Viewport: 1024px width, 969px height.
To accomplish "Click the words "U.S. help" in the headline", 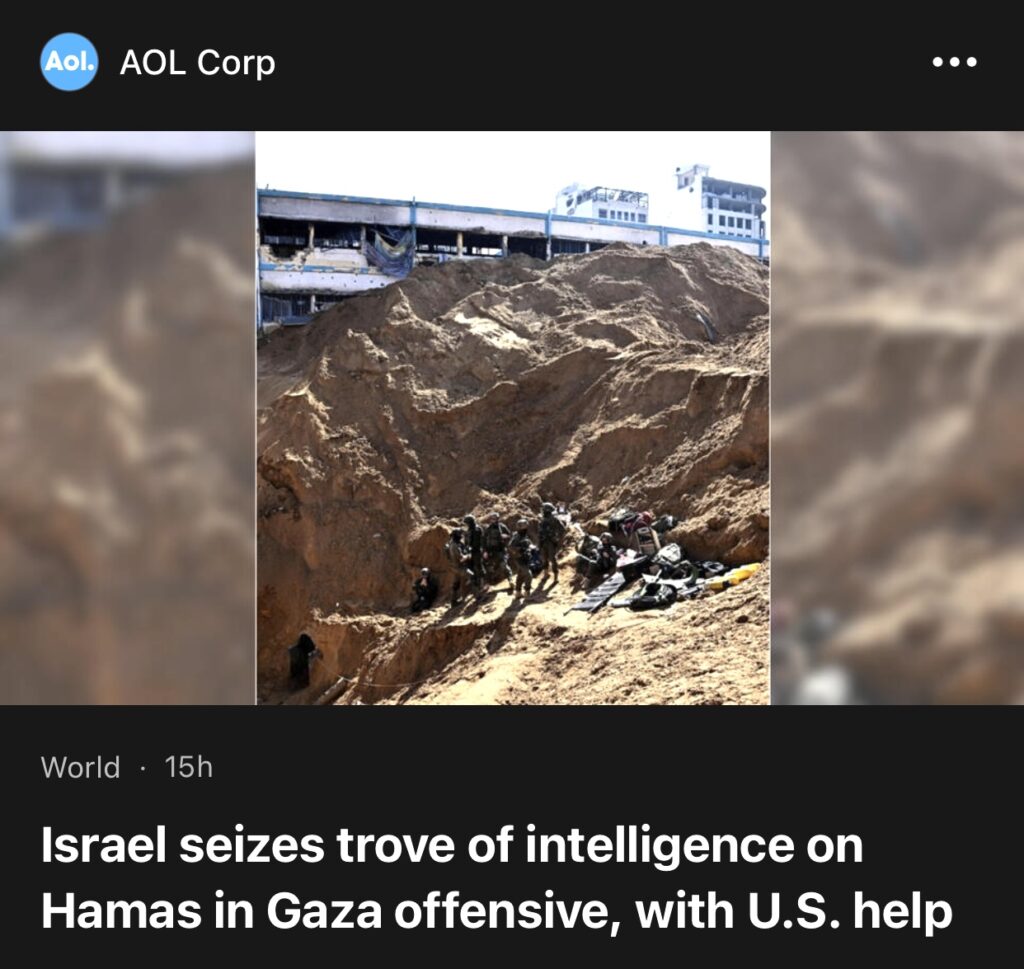I will [850, 910].
